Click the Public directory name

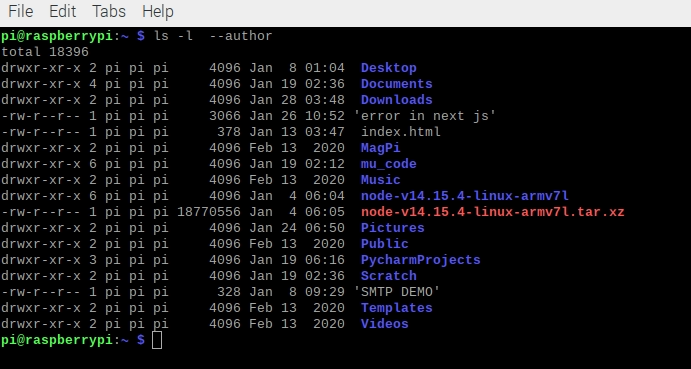pos(385,244)
